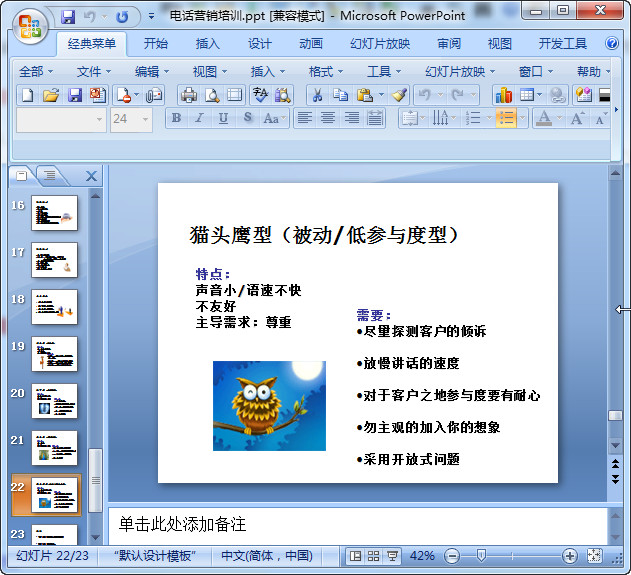Open the 格式 classic menu
The image size is (631, 575).
point(325,72)
